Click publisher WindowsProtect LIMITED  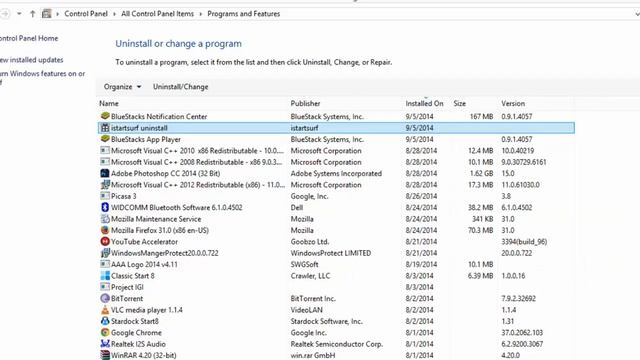pos(331,253)
